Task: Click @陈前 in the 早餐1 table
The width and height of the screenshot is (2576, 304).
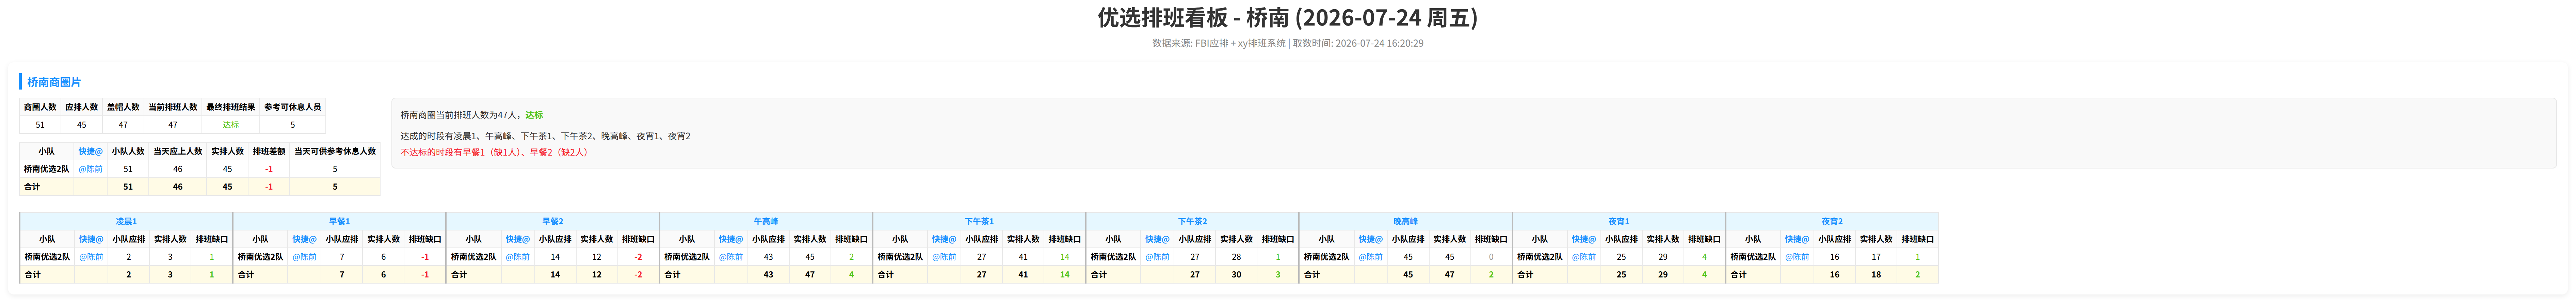Action: (x=304, y=257)
